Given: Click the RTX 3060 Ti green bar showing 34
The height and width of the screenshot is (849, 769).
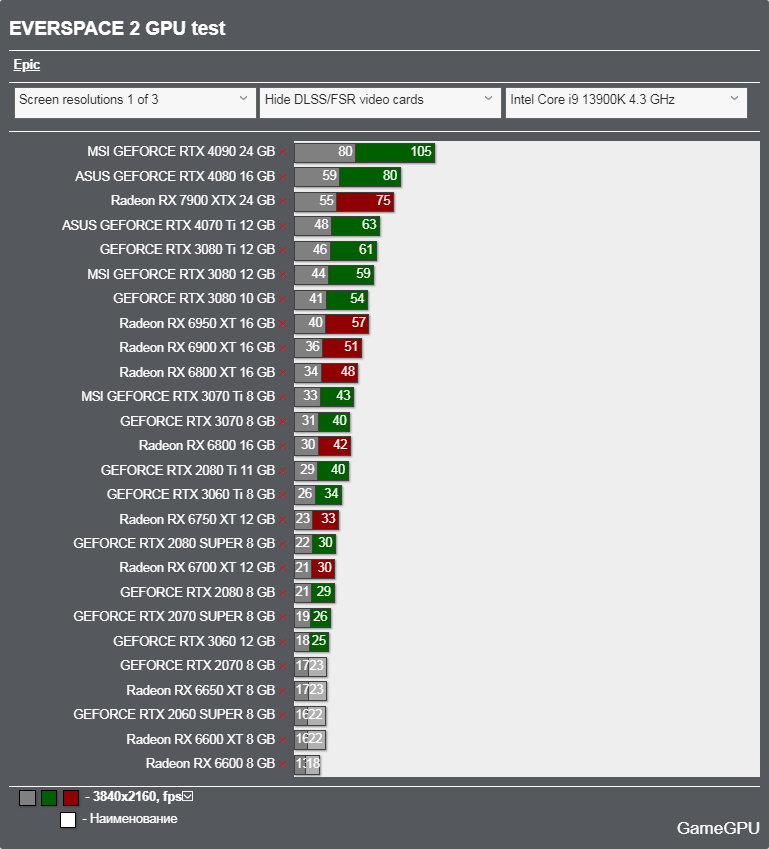Looking at the screenshot, I should (328, 495).
